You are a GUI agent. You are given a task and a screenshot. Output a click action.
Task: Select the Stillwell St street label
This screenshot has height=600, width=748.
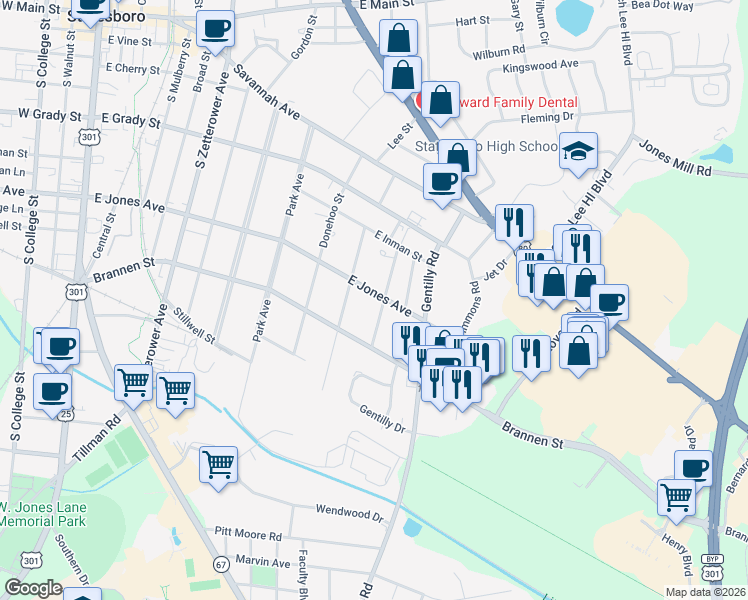point(194,325)
